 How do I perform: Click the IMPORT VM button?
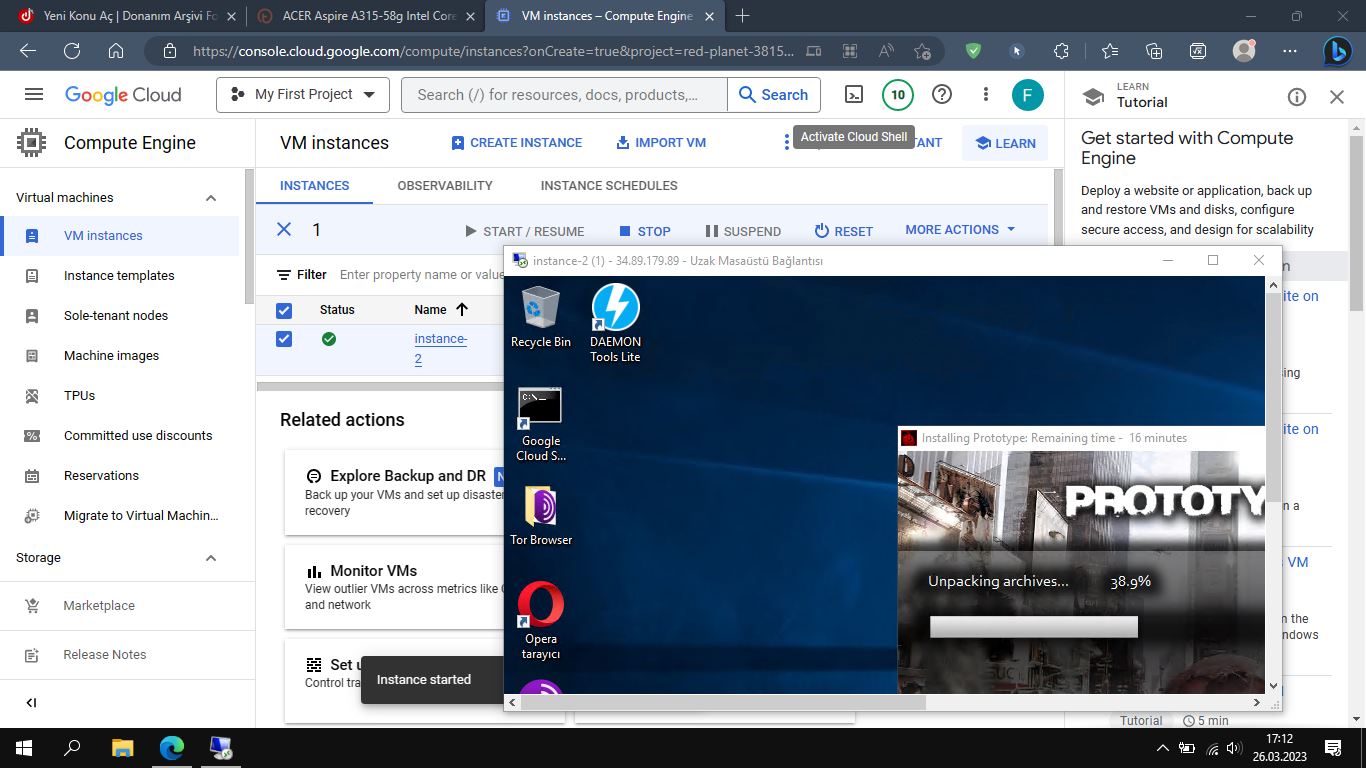click(660, 143)
